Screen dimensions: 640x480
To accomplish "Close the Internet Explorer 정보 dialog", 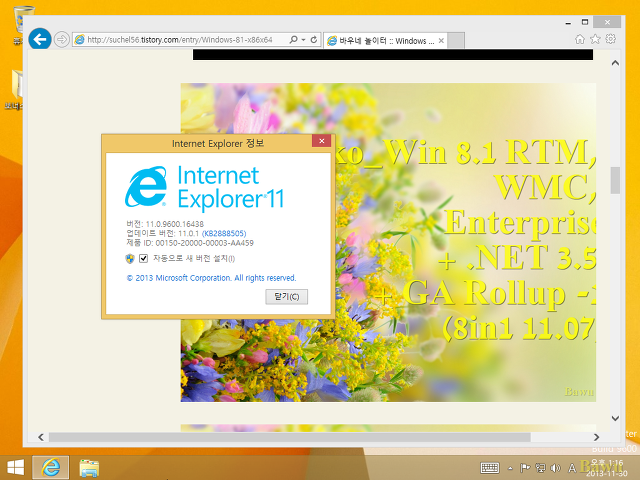I will click(322, 141).
